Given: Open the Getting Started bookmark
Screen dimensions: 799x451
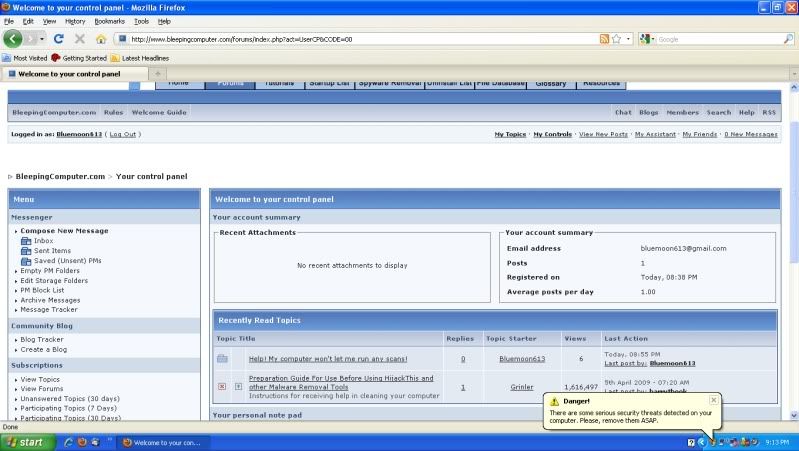Looking at the screenshot, I should 79,58.
